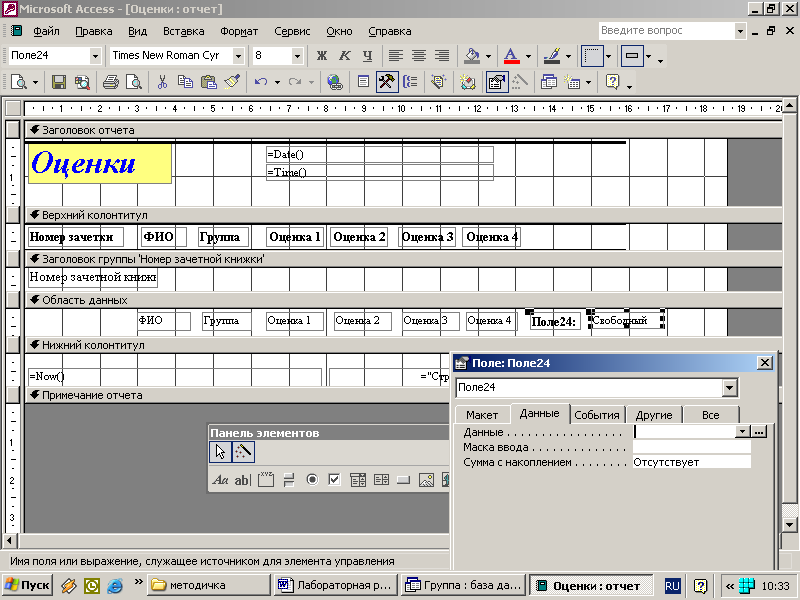Viewport: 800px width, 600px height.
Task: Click the Insert Hyperlink globe icon
Action: click(x=335, y=82)
